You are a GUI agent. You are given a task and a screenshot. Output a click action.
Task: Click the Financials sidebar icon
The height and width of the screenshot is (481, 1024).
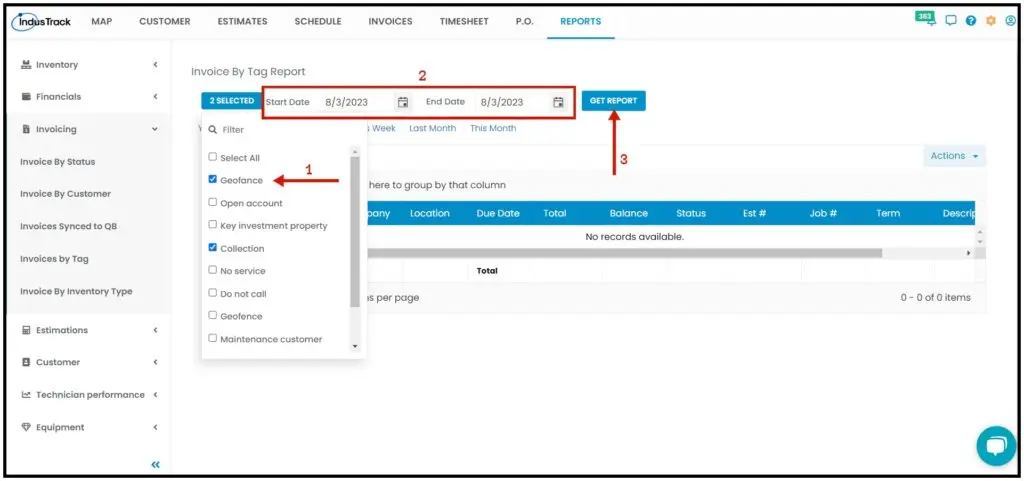coord(26,97)
